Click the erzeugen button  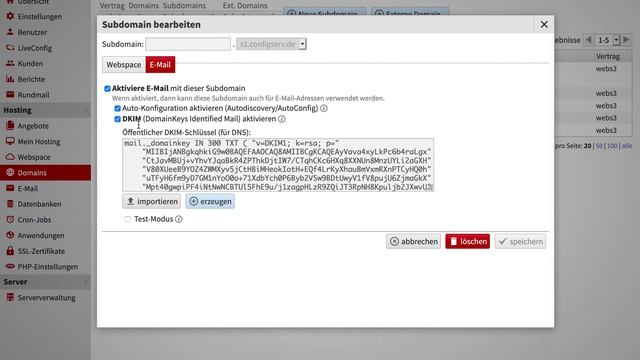click(210, 201)
